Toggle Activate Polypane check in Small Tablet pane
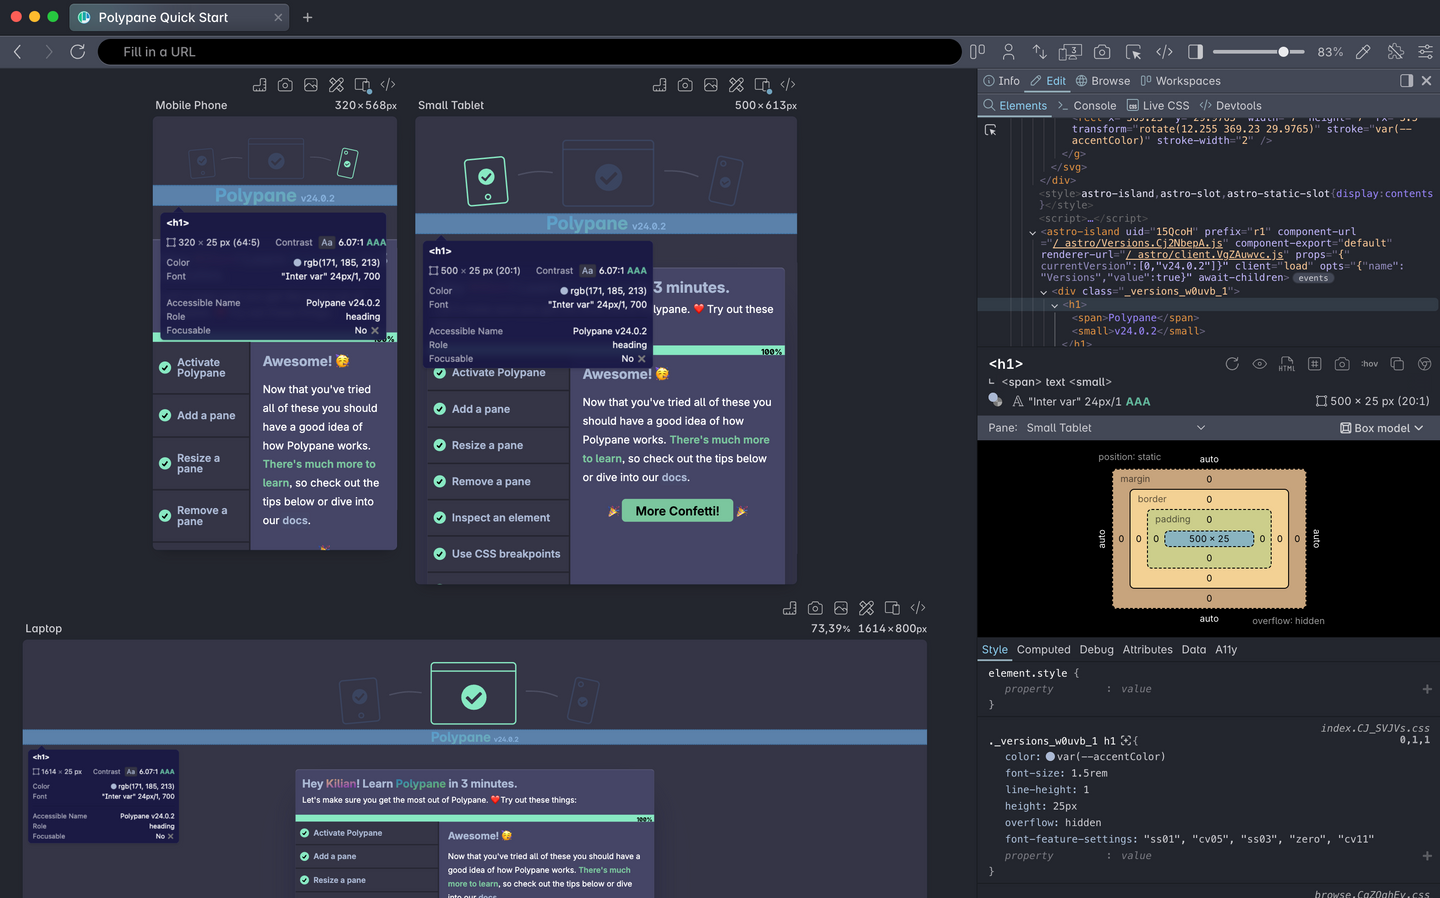The height and width of the screenshot is (898, 1440). click(440, 373)
